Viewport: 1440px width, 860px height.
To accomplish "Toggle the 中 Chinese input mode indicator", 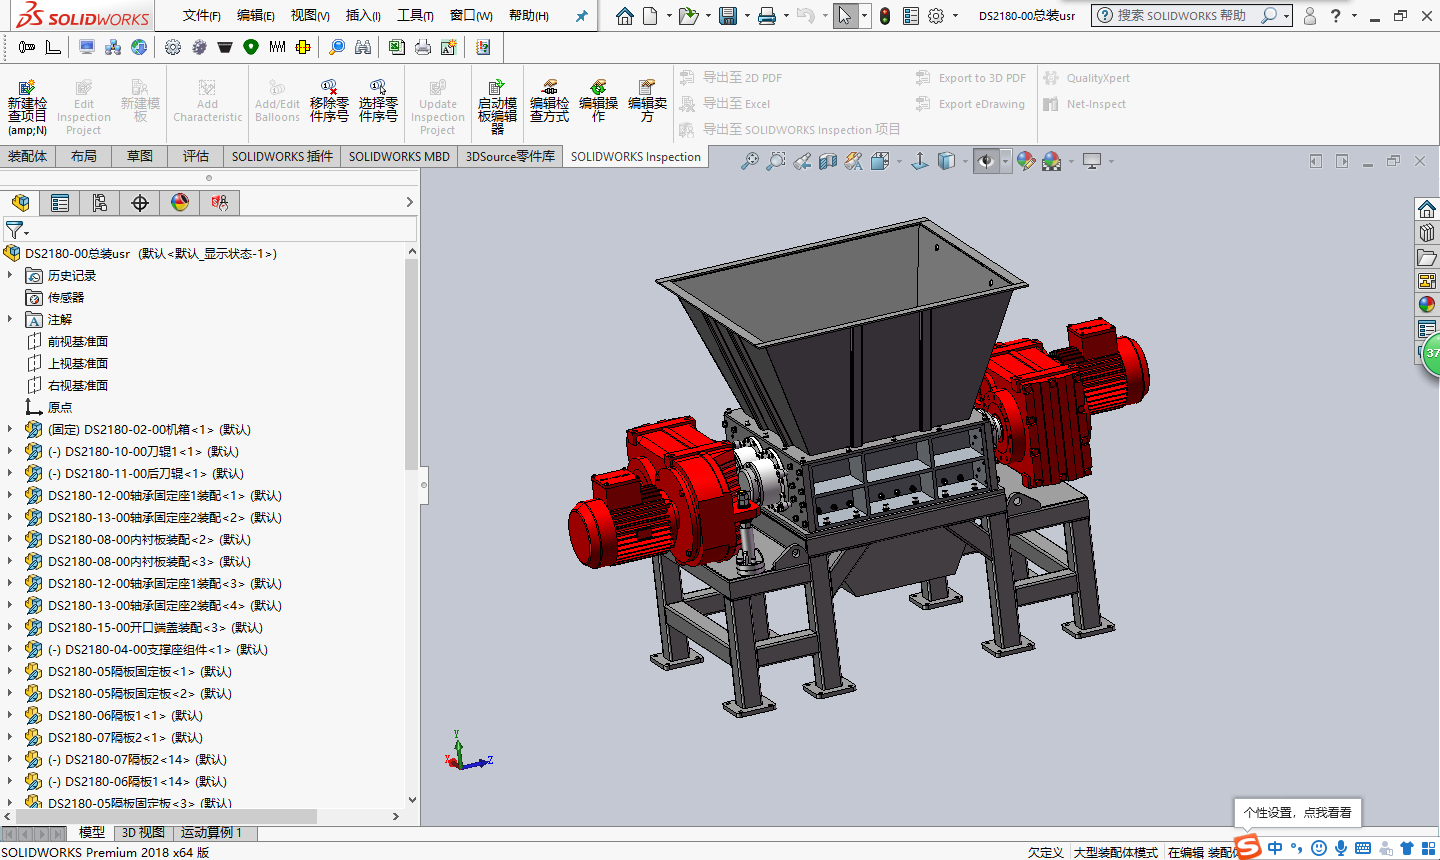I will [1275, 848].
